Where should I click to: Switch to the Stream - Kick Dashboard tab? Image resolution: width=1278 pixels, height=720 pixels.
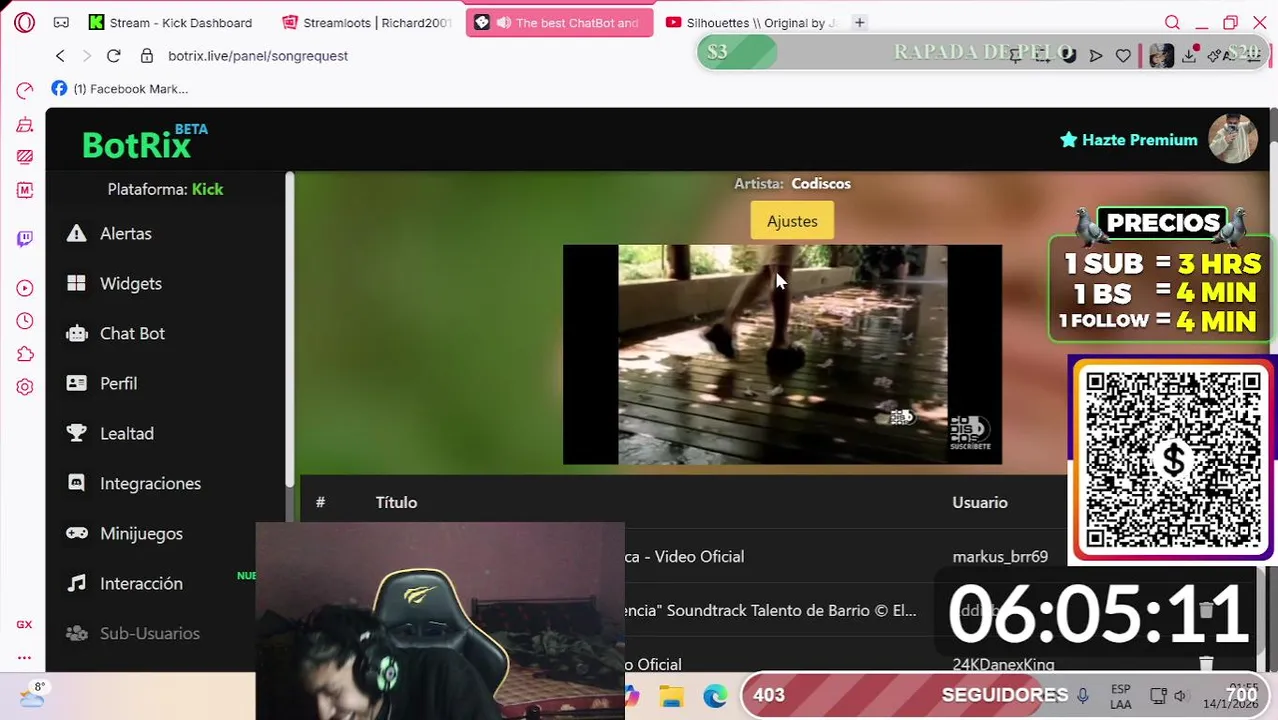[x=170, y=22]
